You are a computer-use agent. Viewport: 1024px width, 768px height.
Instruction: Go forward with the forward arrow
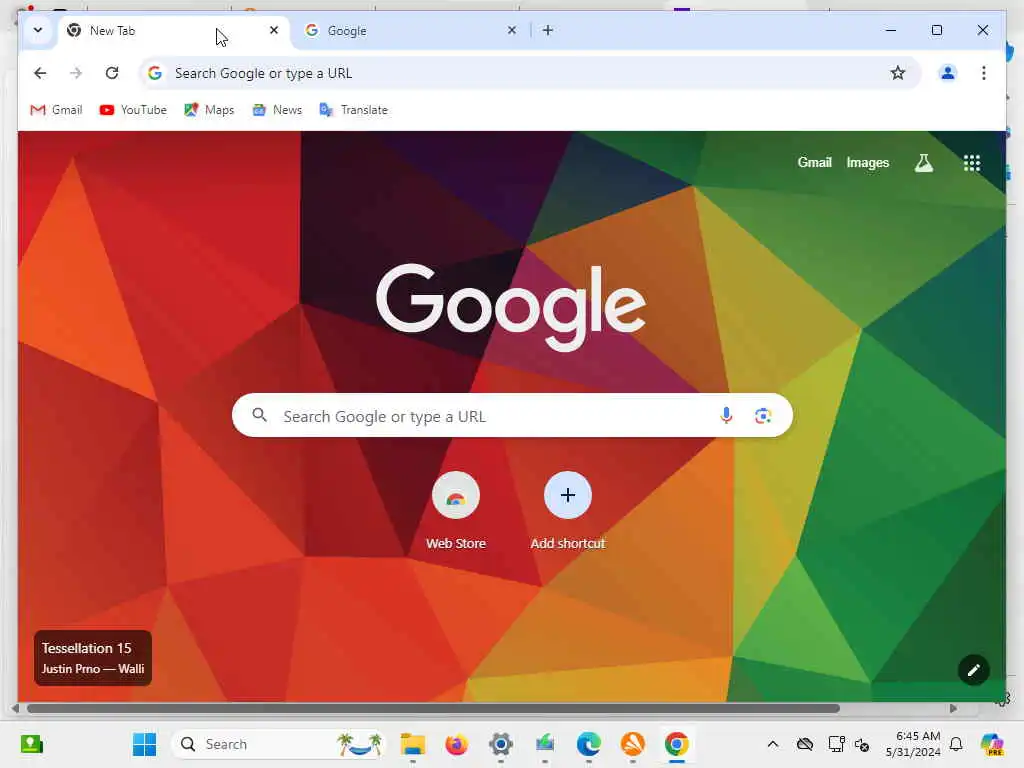coord(76,73)
